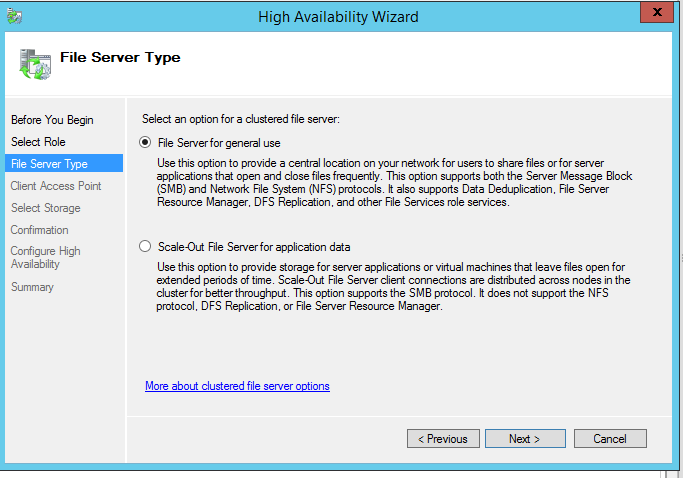The height and width of the screenshot is (478, 683).
Task: Jump to the Select Role step
Action: 38,142
